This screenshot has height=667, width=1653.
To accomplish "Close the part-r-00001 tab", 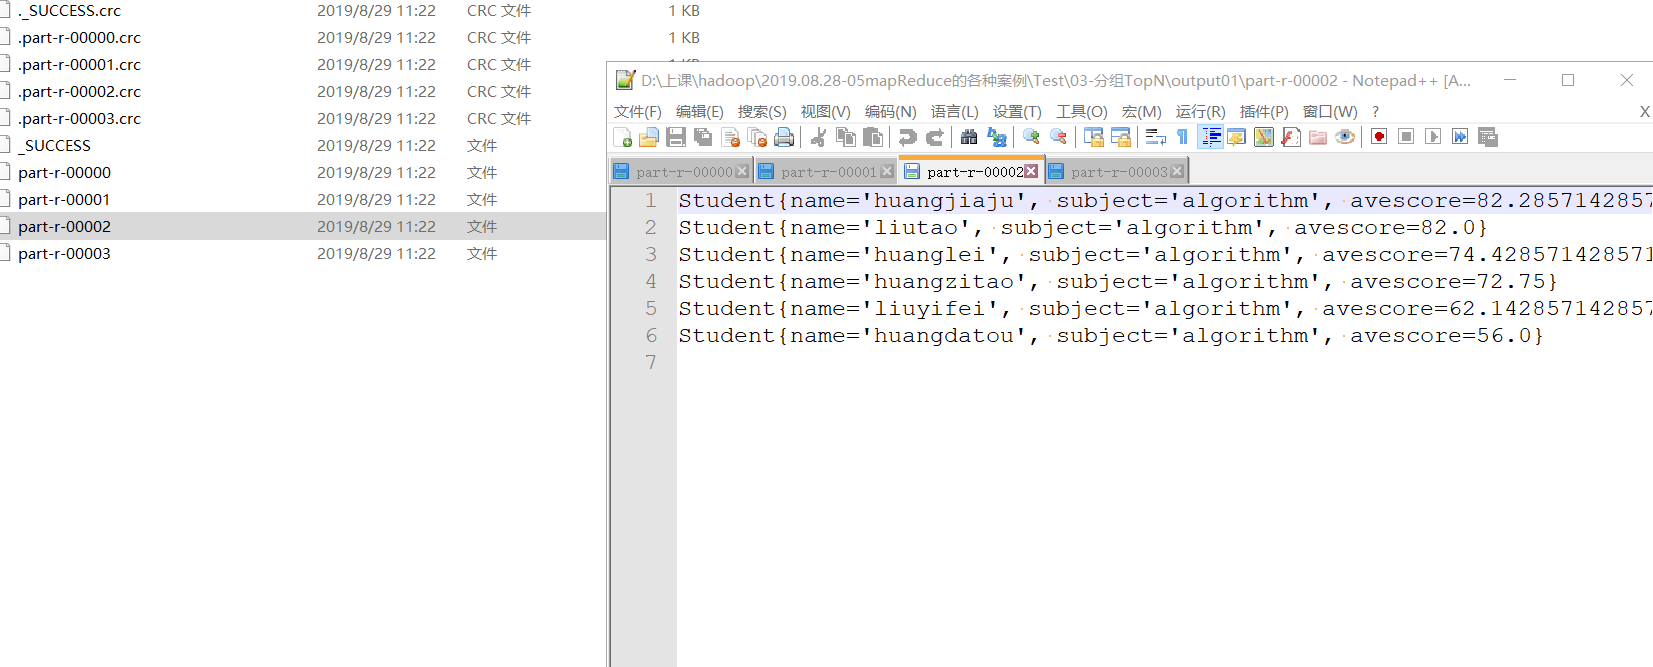I will 887,172.
